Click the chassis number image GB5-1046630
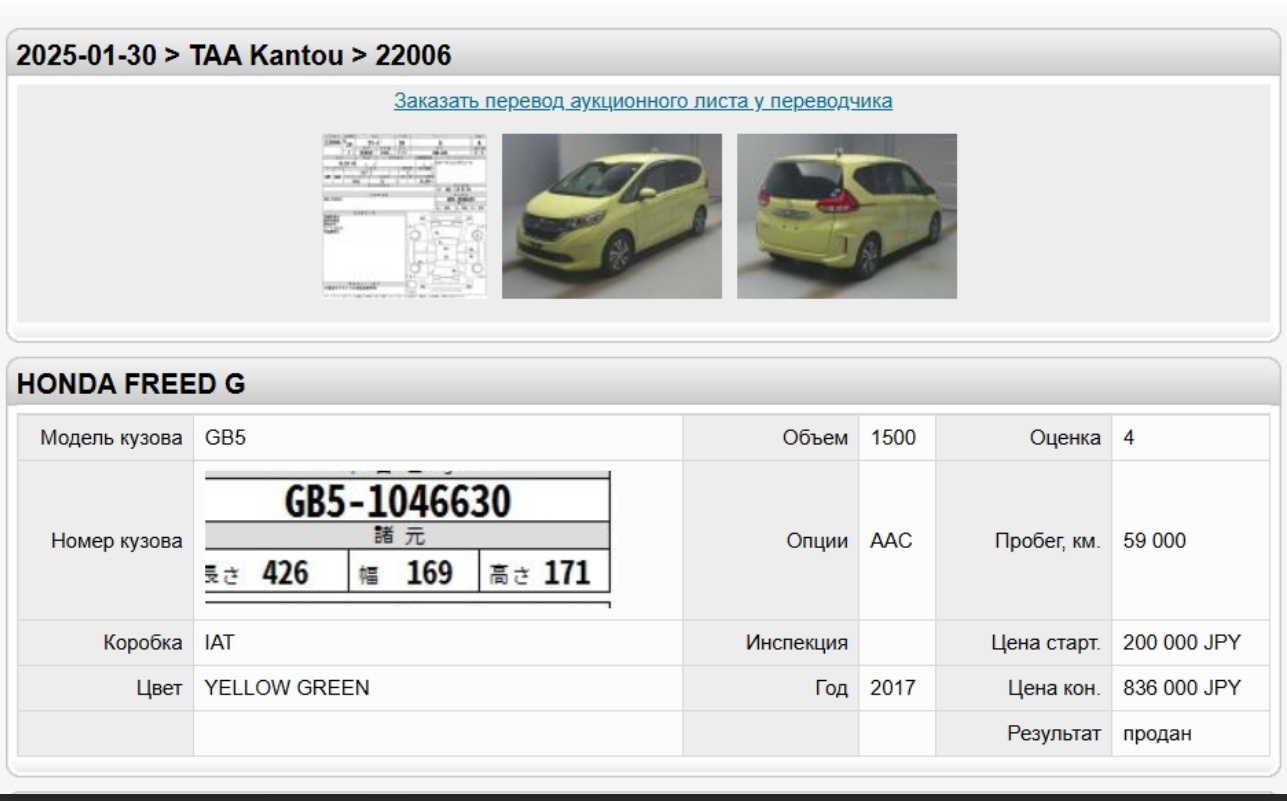This screenshot has height=801, width=1287. 408,539
